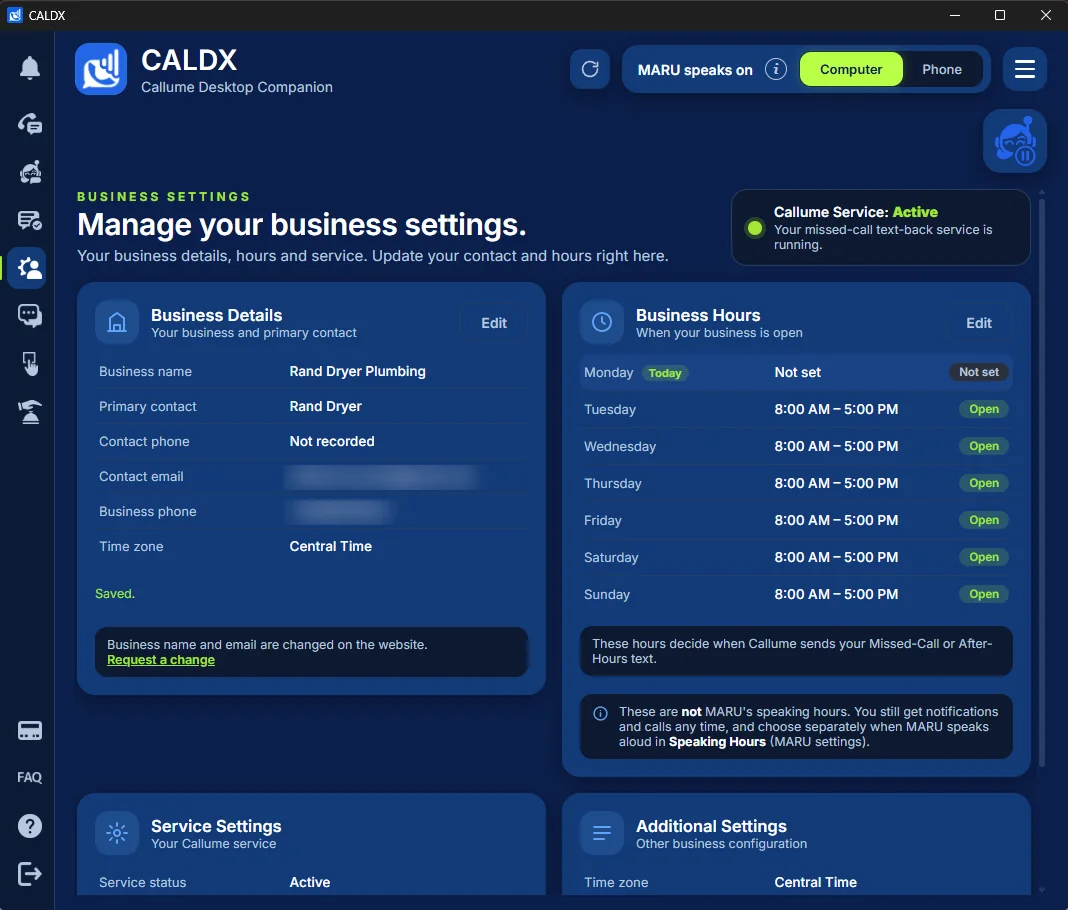Click the info icon in speaking hours note
This screenshot has width=1068, height=910.
pyautogui.click(x=600, y=713)
